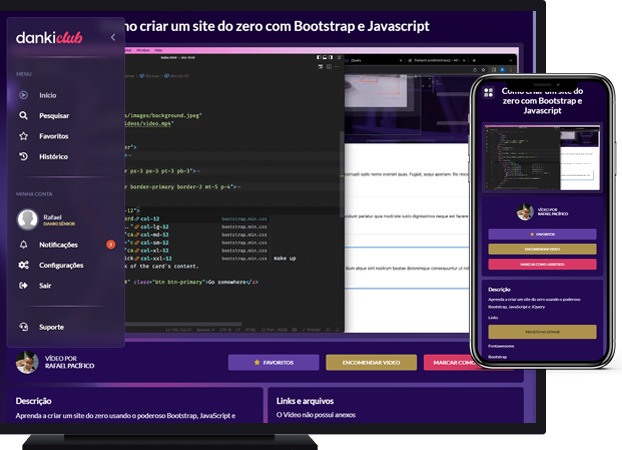Open the Favoritos menu entry

click(x=54, y=136)
